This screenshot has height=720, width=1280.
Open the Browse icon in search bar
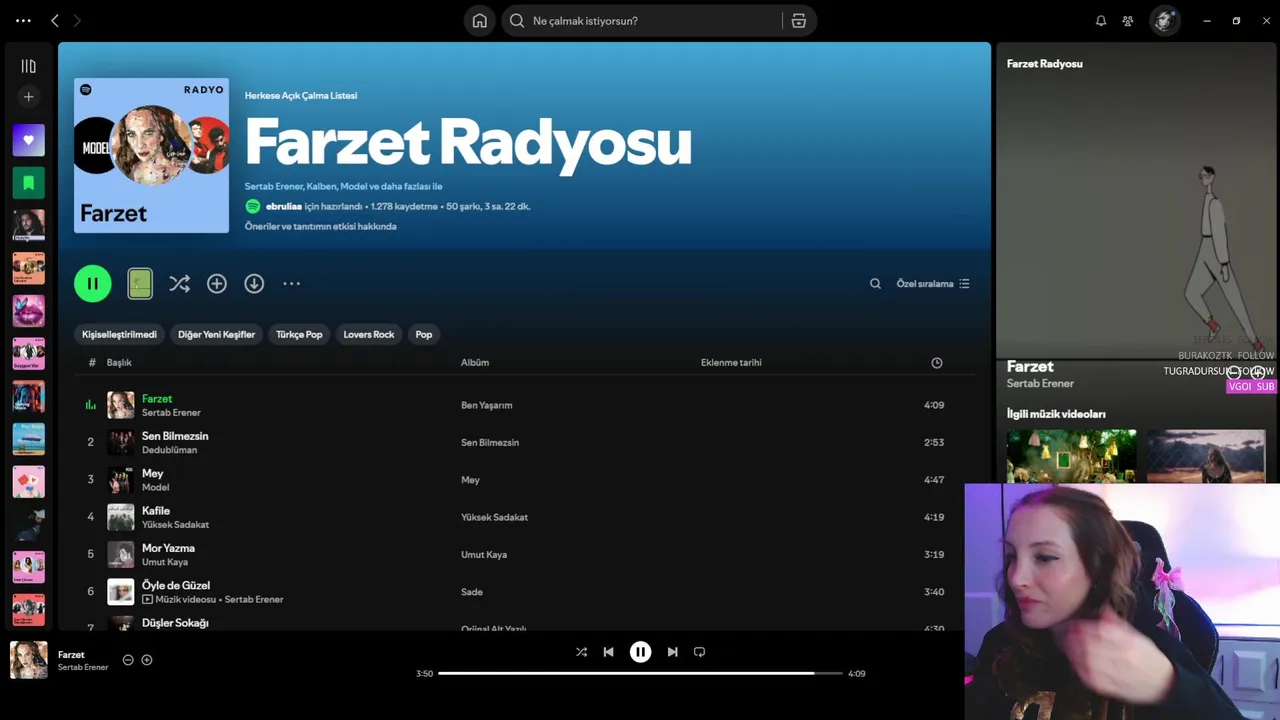(x=799, y=21)
